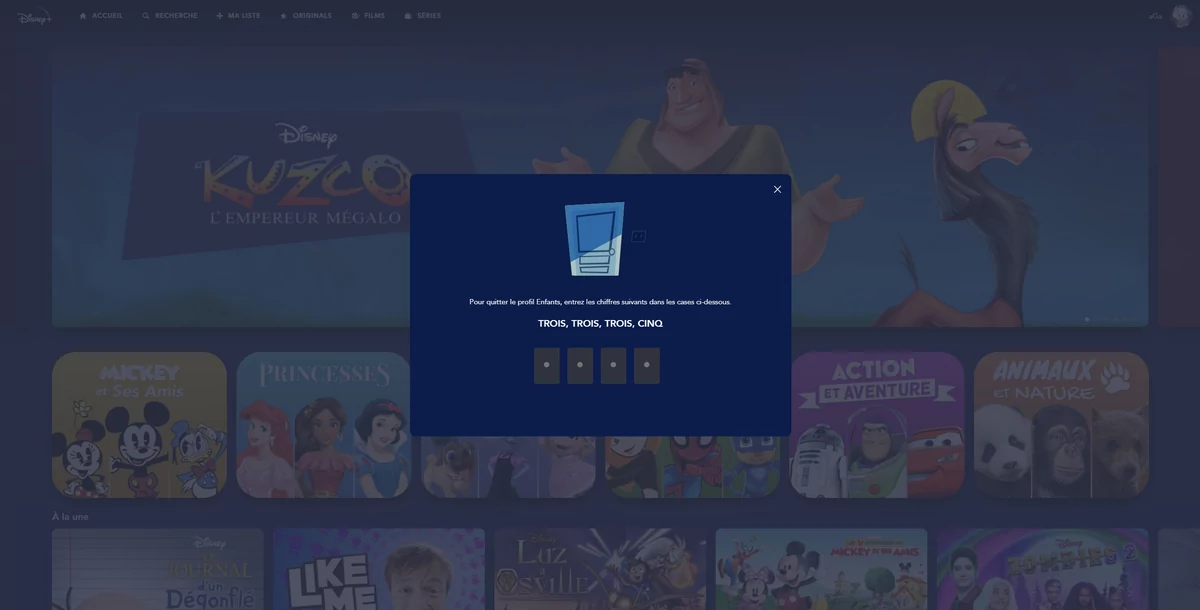Close the exit-kids-profile dialog with the X
Viewport: 1200px width, 610px height.
pyautogui.click(x=777, y=189)
